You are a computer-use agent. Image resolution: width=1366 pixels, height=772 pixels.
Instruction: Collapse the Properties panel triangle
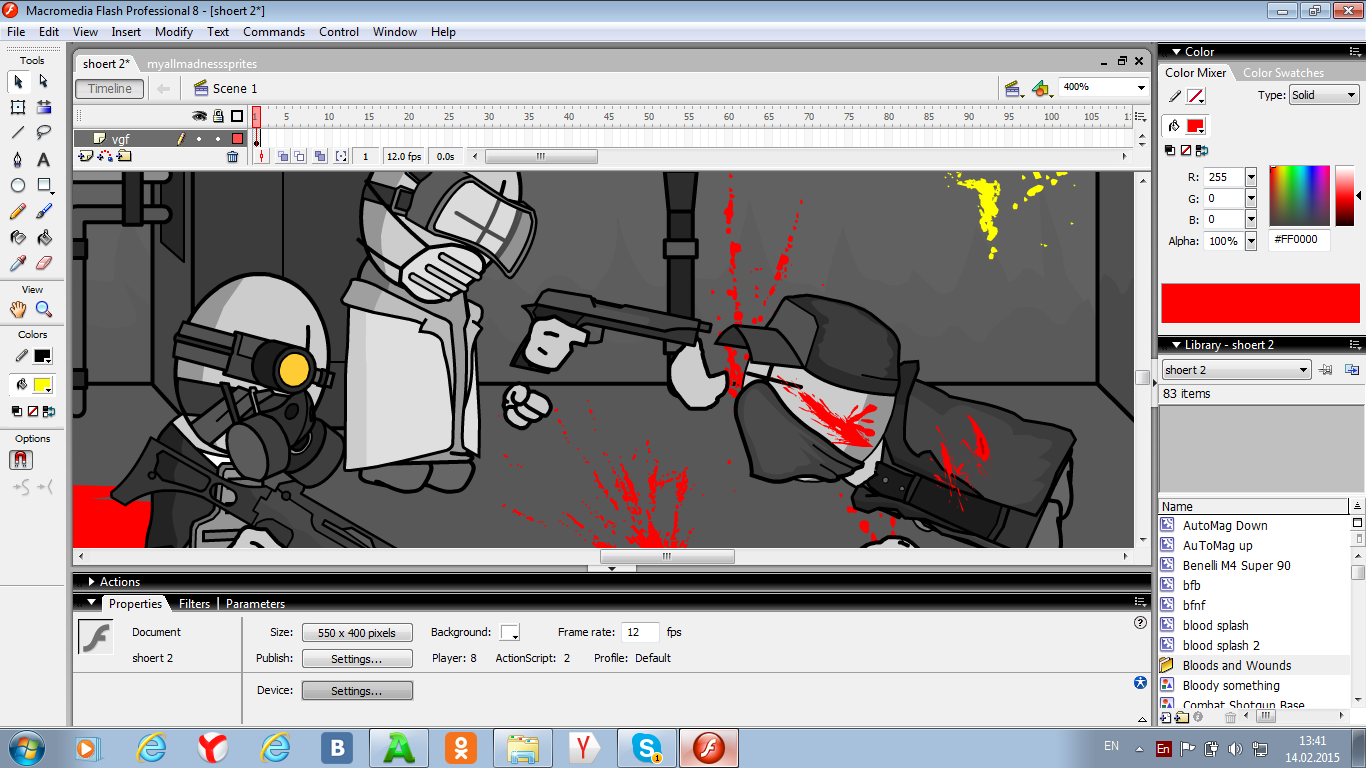click(91, 603)
